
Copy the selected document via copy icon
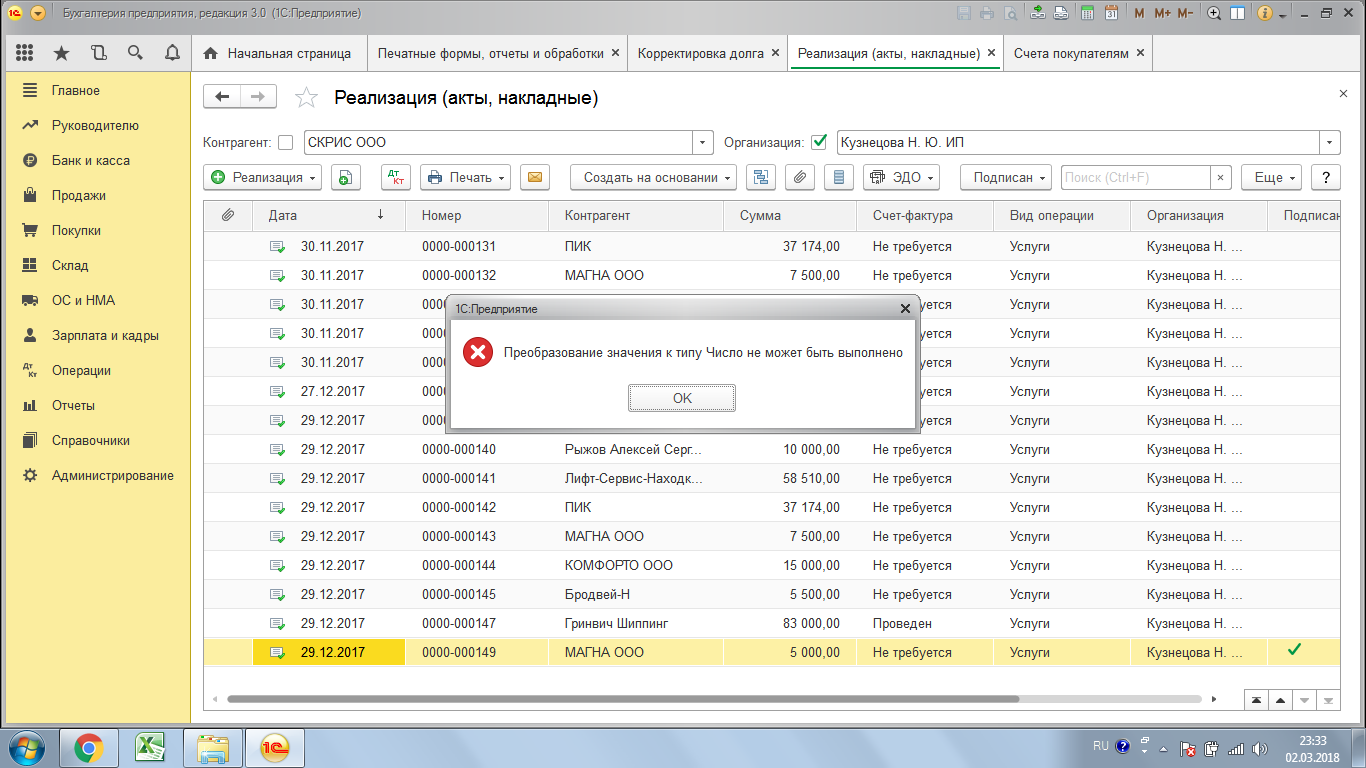tap(345, 177)
